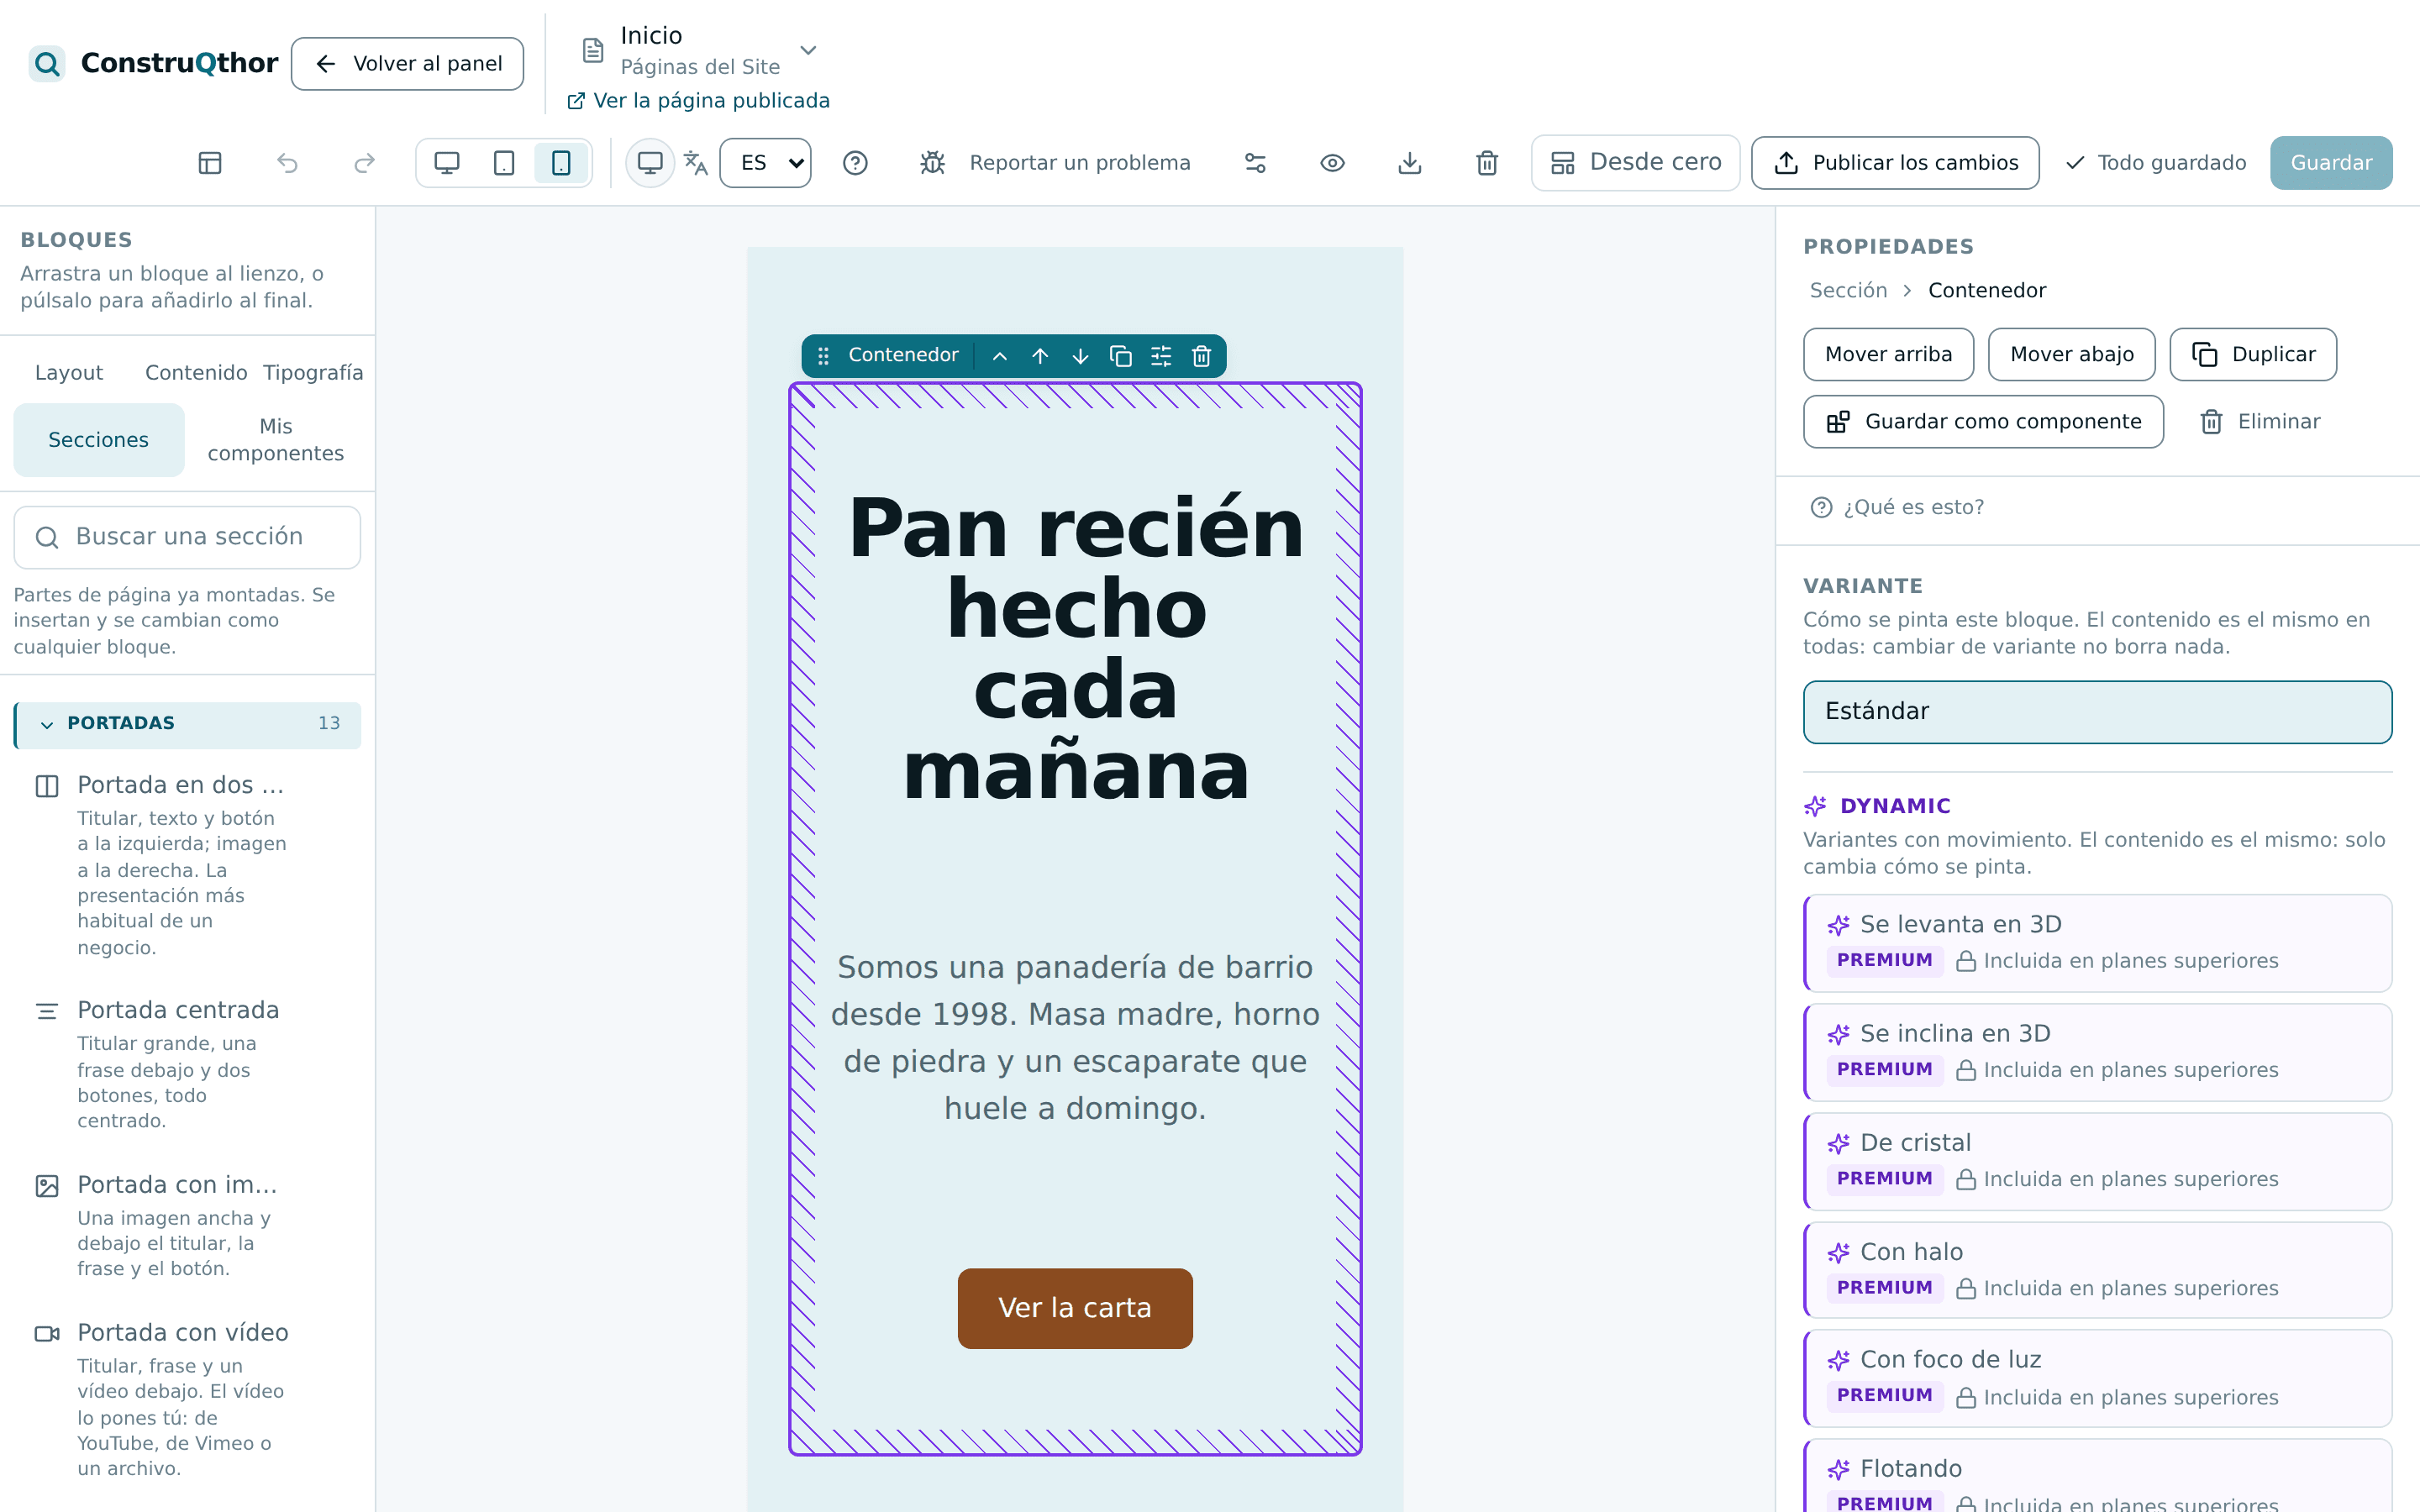Click the Desde cero button

[x=1636, y=163]
